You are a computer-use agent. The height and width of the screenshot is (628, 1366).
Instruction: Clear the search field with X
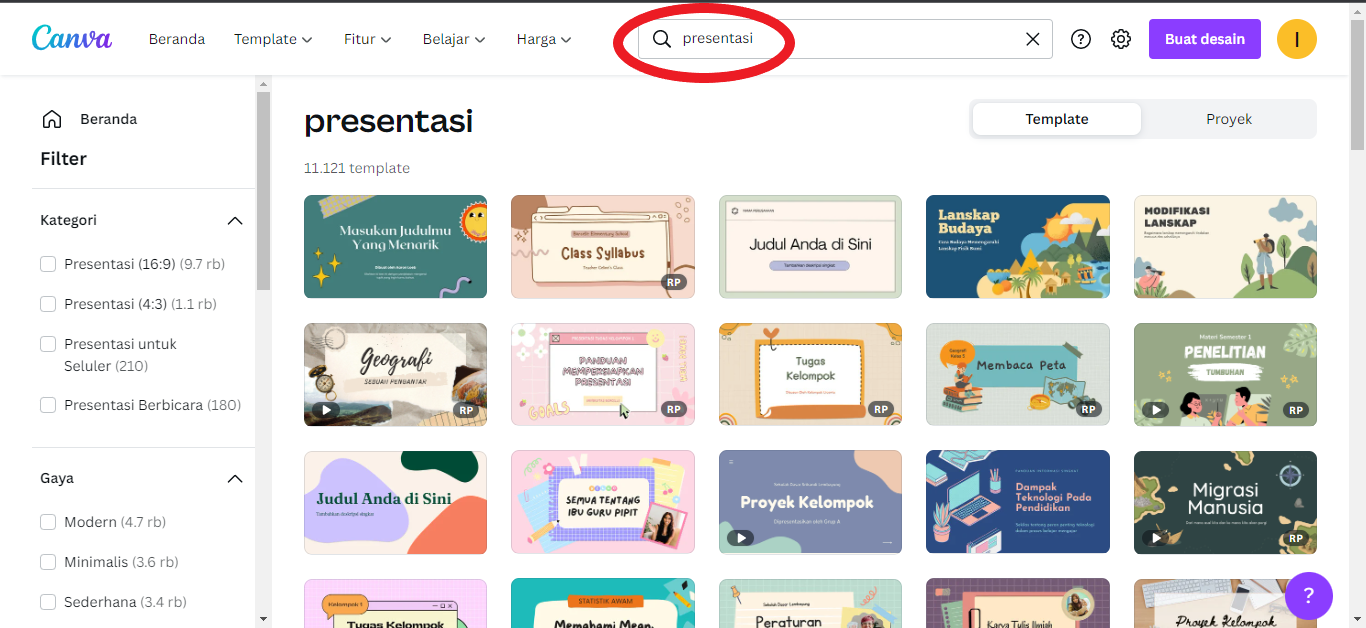pyautogui.click(x=1033, y=39)
